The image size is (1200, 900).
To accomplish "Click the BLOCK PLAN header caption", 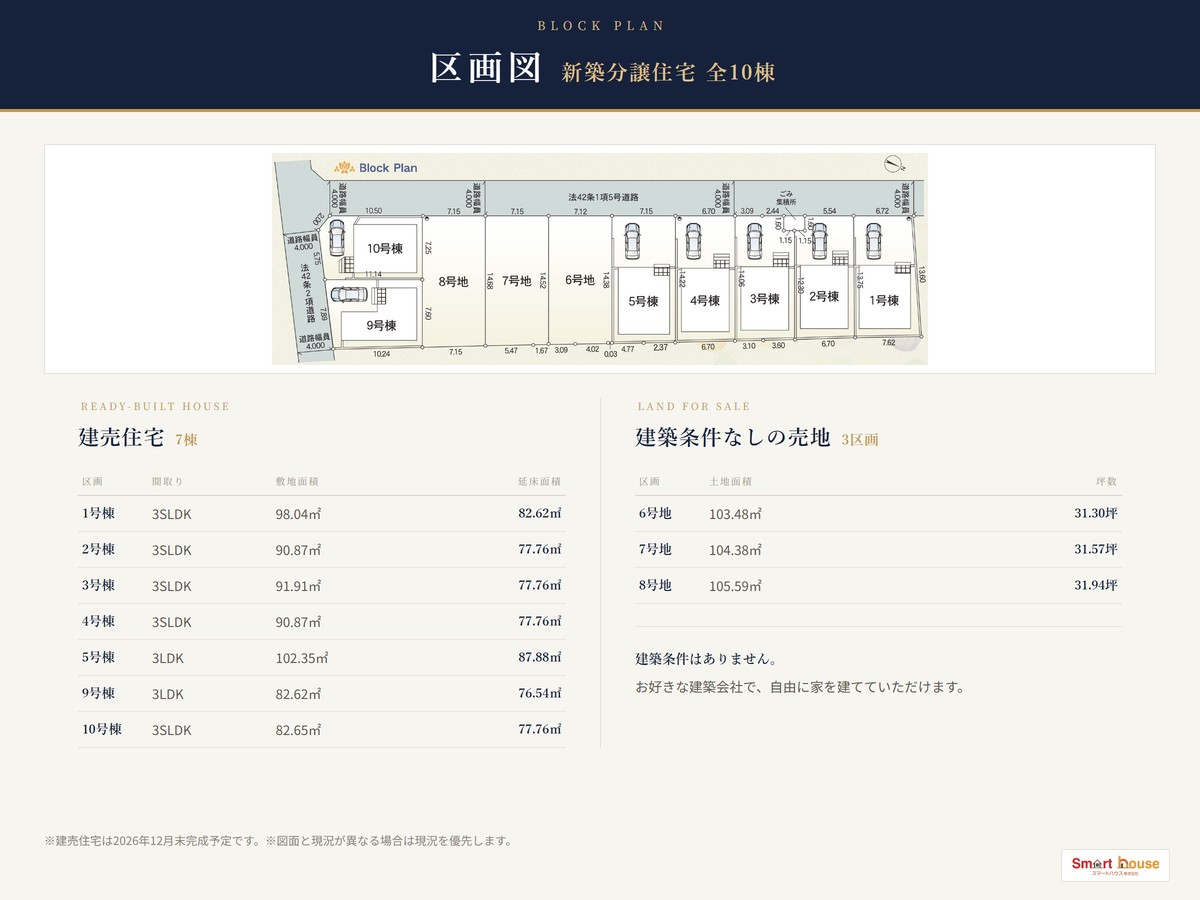I will [x=600, y=26].
